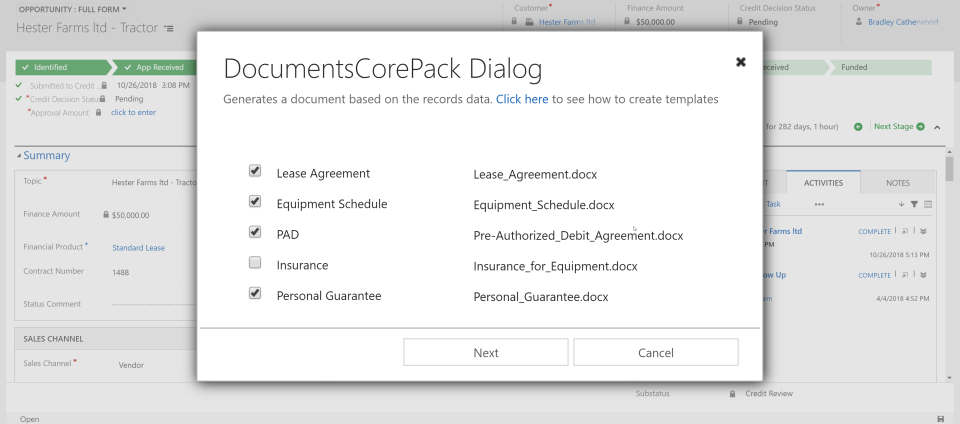960x424 pixels.
Task: Click the lock icon beside header Finance Amount
Action: point(627,21)
